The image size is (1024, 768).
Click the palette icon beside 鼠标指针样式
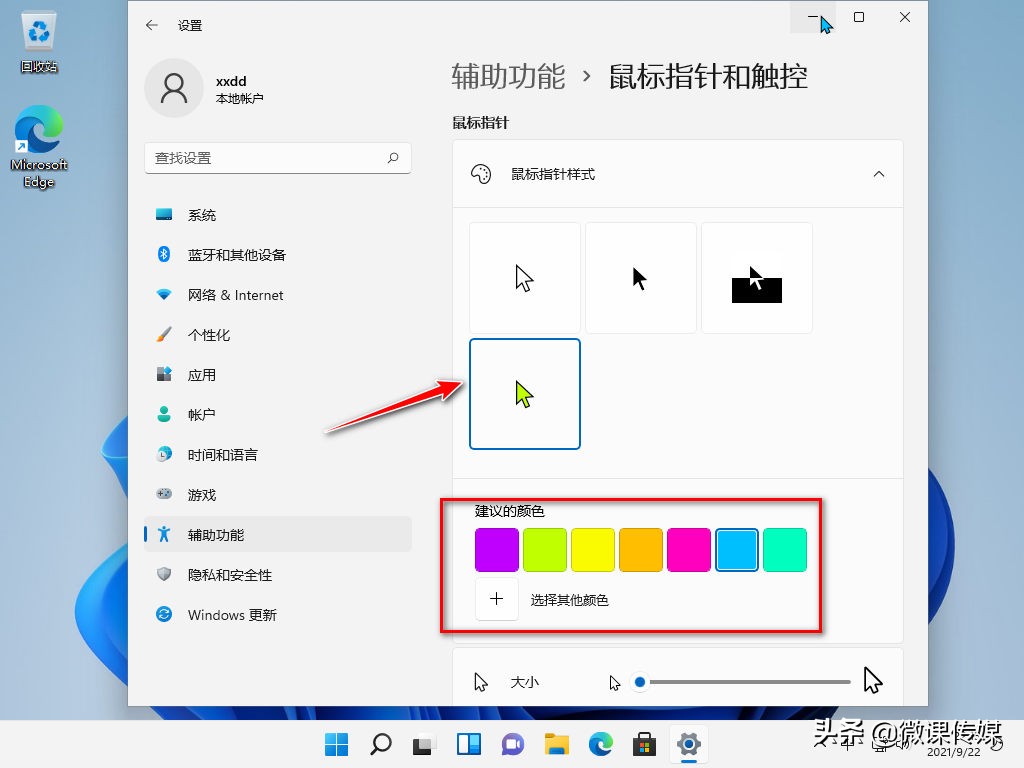pyautogui.click(x=481, y=174)
